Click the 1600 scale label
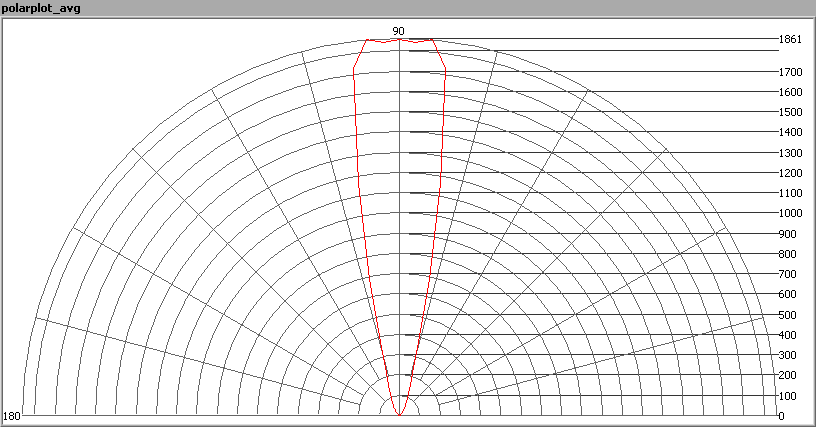 pos(790,92)
